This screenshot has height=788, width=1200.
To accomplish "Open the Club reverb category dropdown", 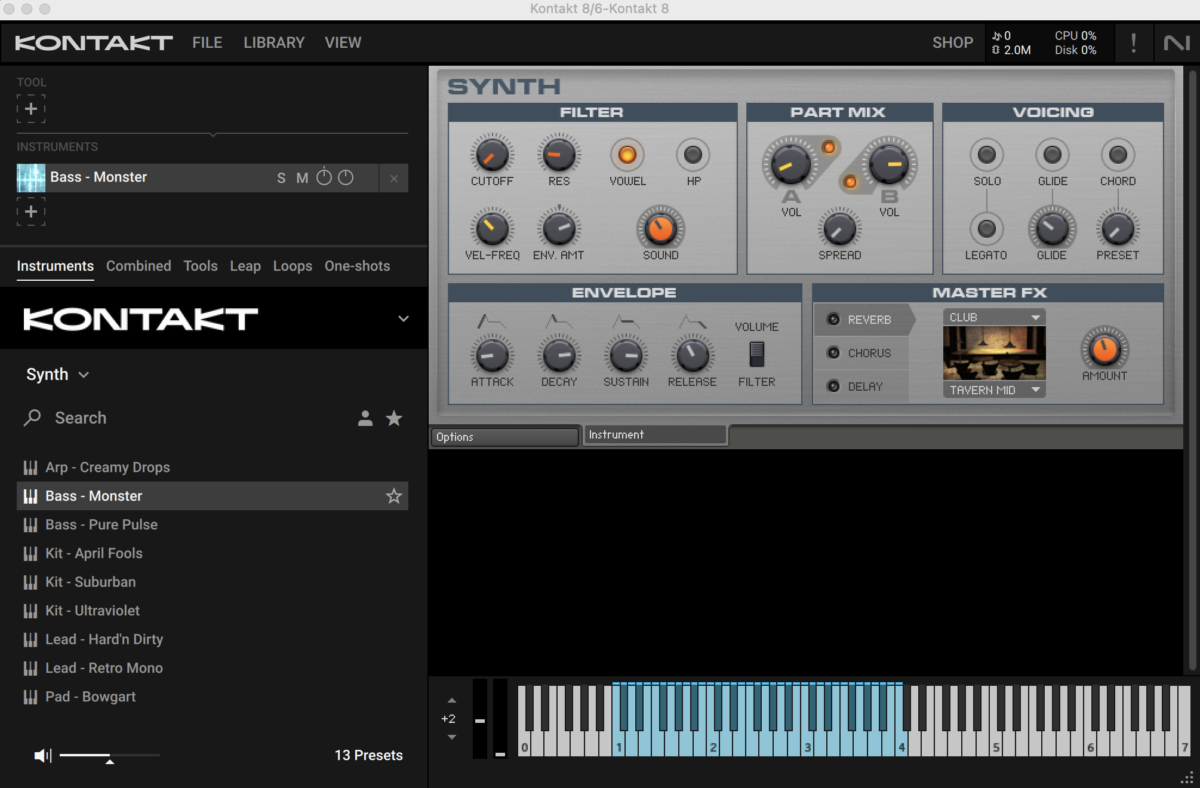I will pyautogui.click(x=994, y=317).
